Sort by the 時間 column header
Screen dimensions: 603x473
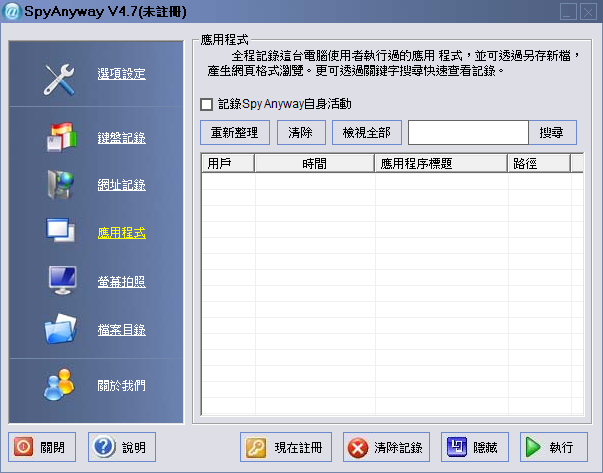[x=314, y=162]
